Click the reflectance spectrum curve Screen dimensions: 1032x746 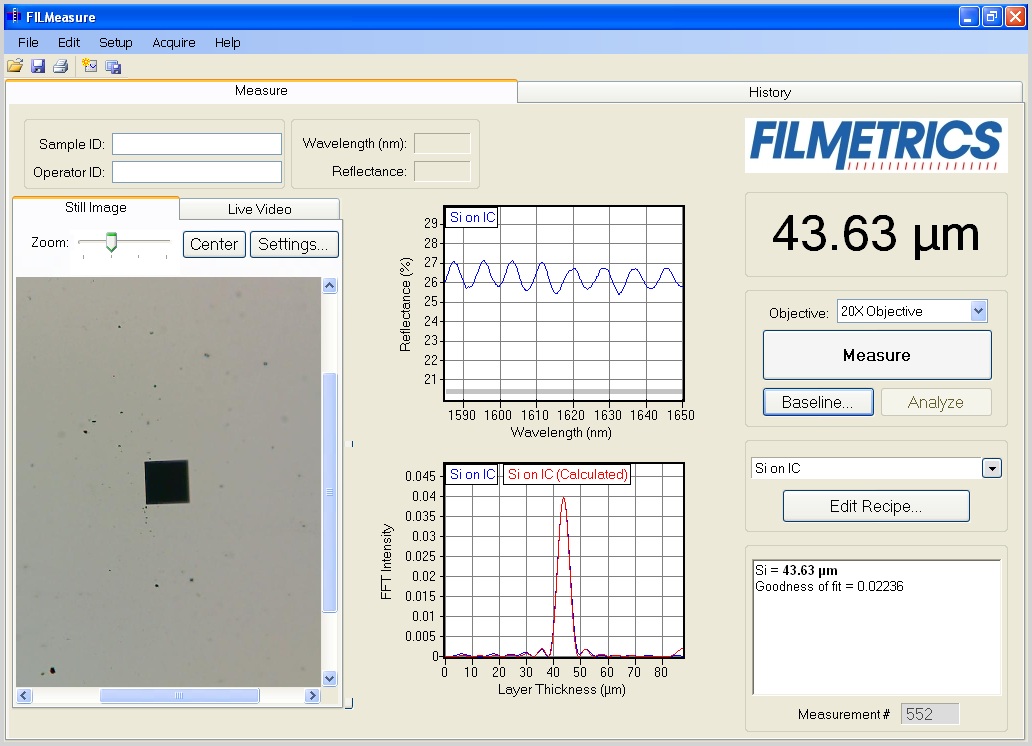point(564,277)
